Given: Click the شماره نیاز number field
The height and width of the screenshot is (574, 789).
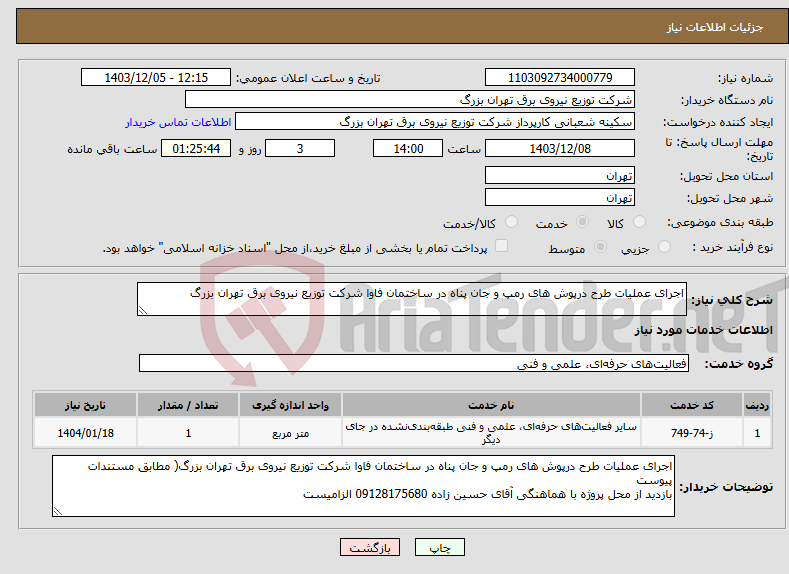Looking at the screenshot, I should point(560,77).
